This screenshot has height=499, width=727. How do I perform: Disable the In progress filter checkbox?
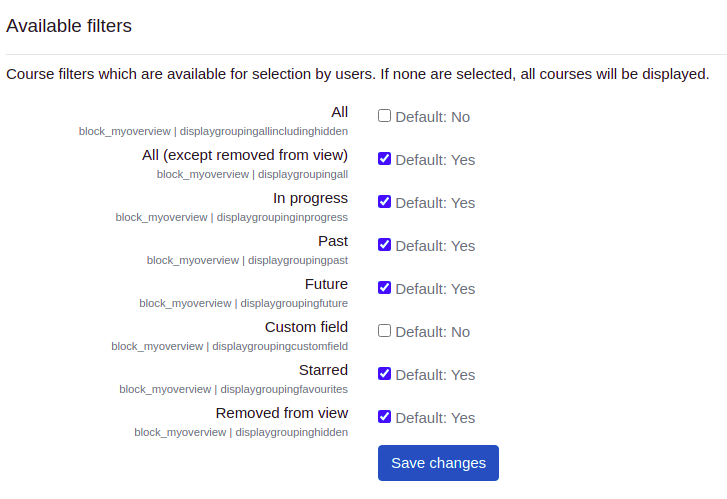tap(384, 202)
